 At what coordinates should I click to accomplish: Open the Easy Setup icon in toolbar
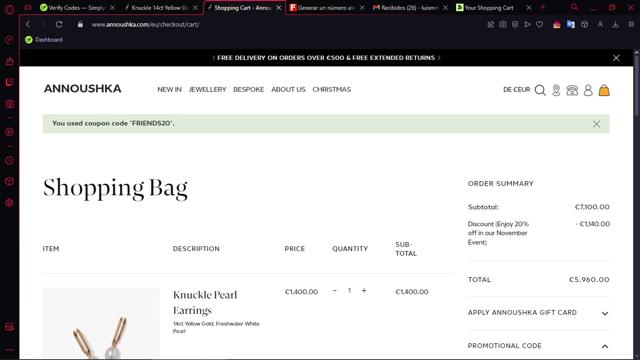(x=631, y=24)
